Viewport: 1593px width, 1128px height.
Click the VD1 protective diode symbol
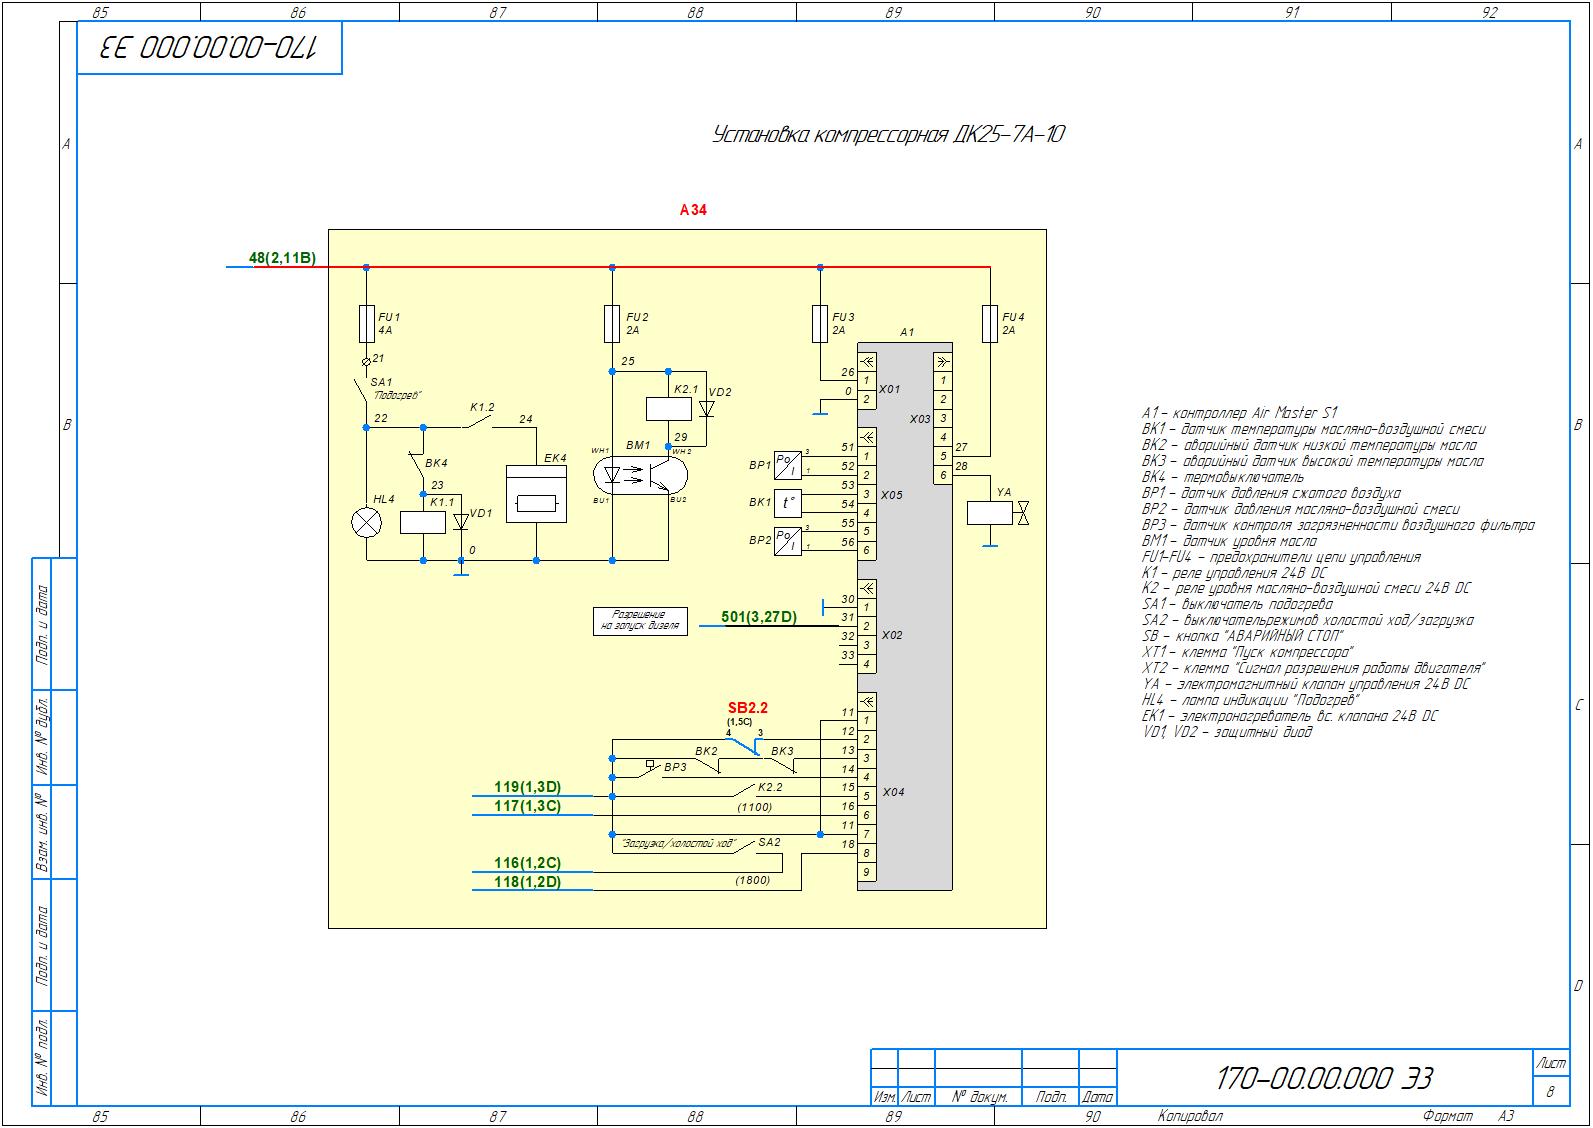coord(461,522)
